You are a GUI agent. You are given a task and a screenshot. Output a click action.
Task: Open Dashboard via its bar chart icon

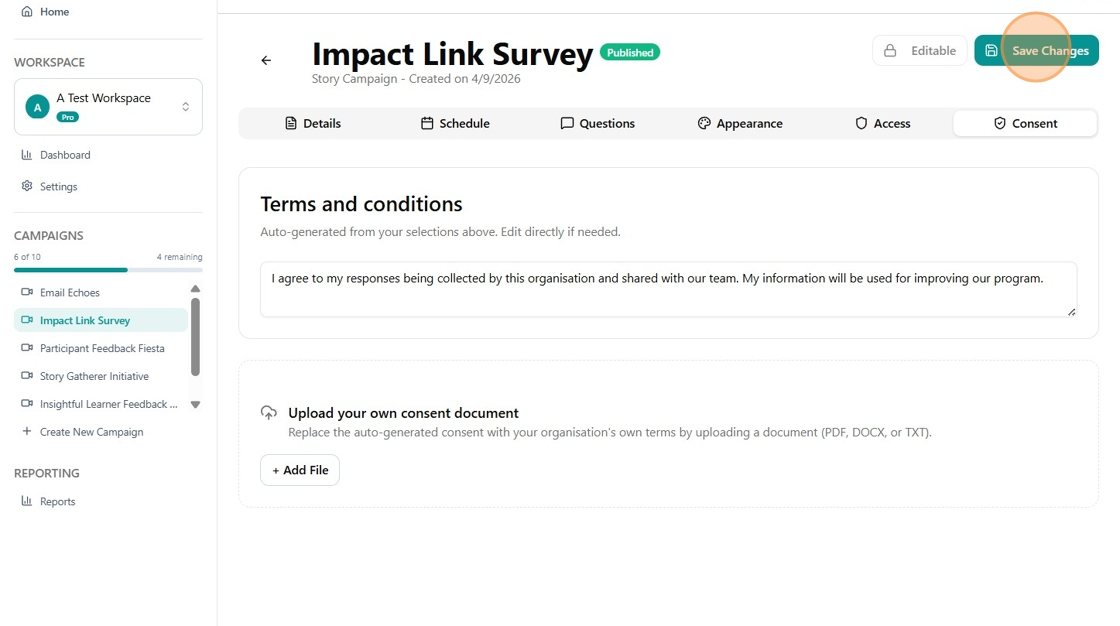27,154
